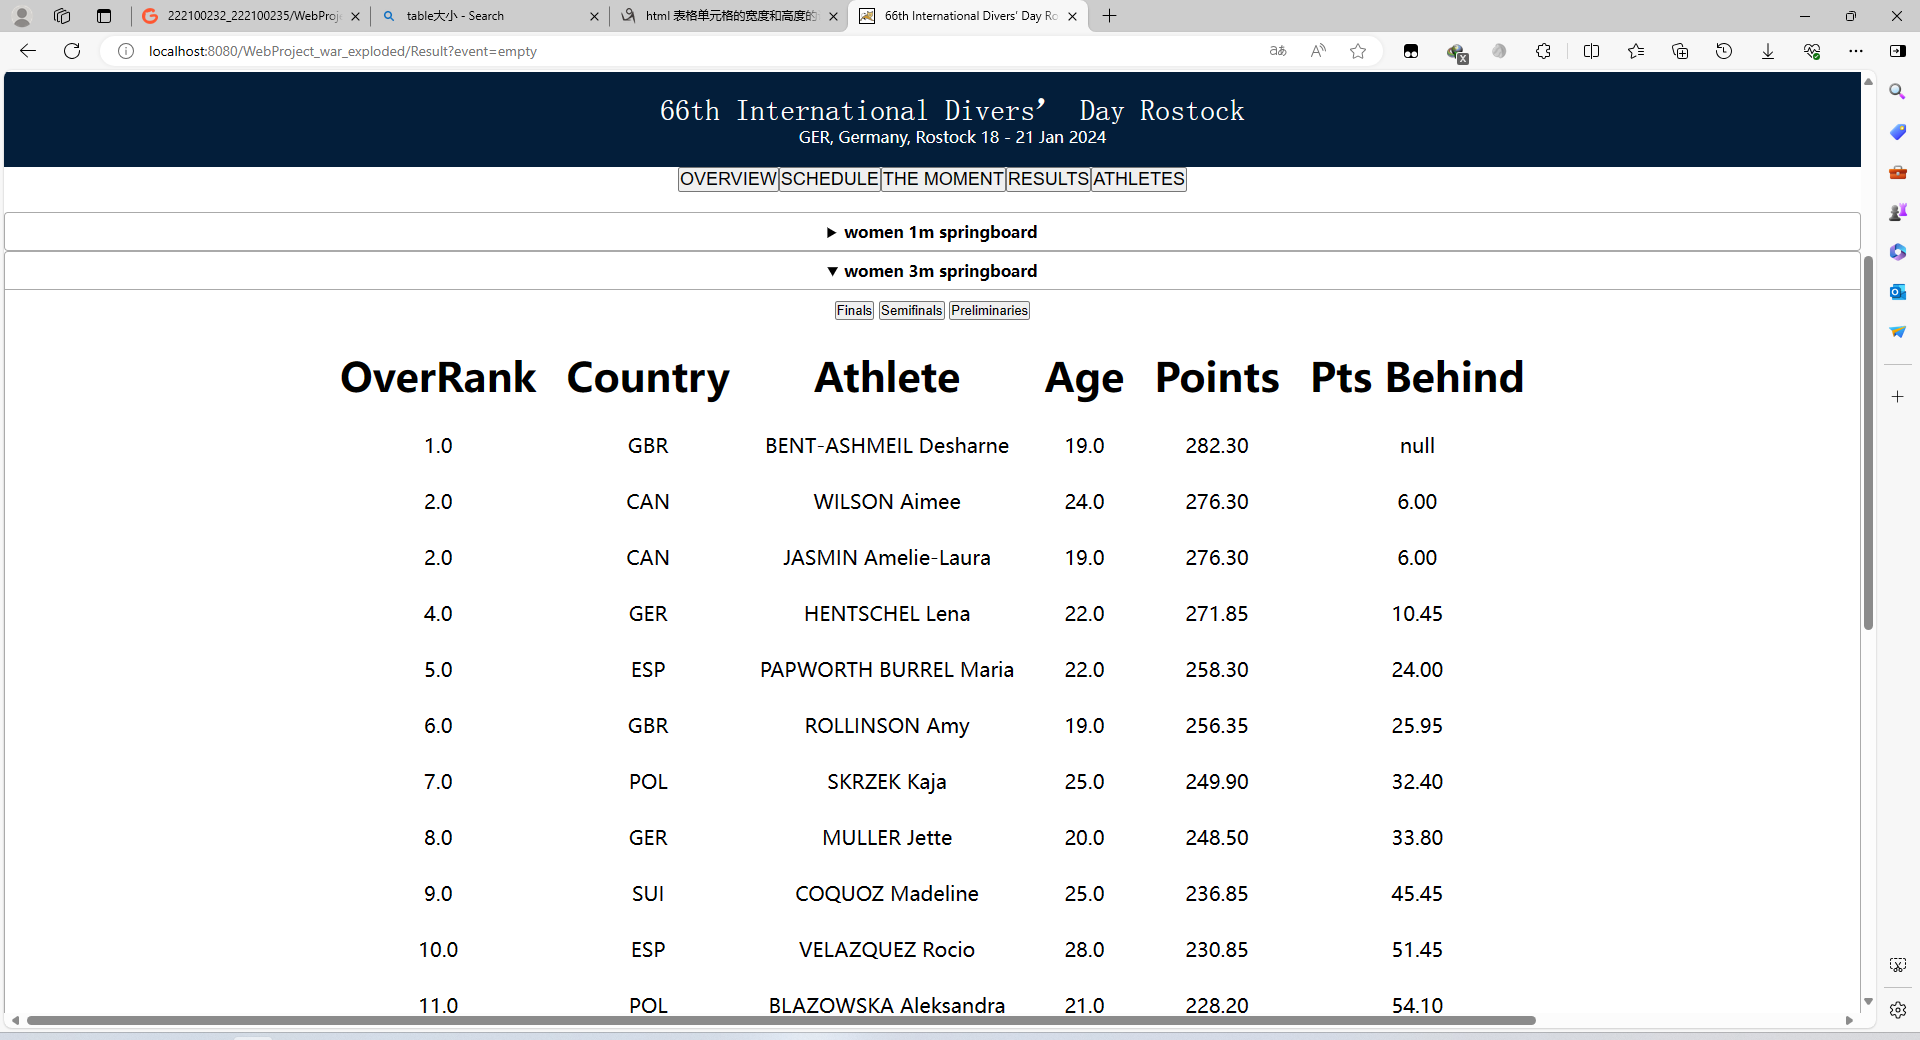This screenshot has height=1040, width=1920.
Task: Open Settings and more menu
Action: click(x=1855, y=51)
